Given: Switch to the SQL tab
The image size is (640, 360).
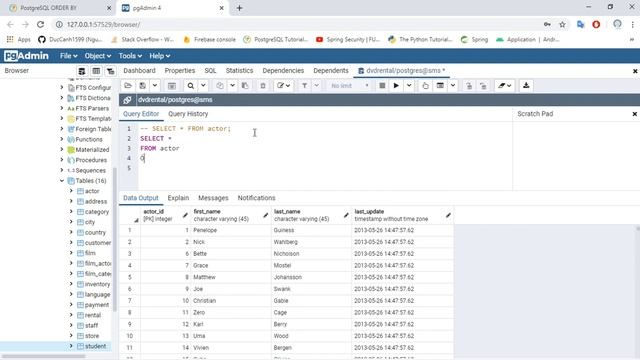Looking at the screenshot, I should (210, 71).
